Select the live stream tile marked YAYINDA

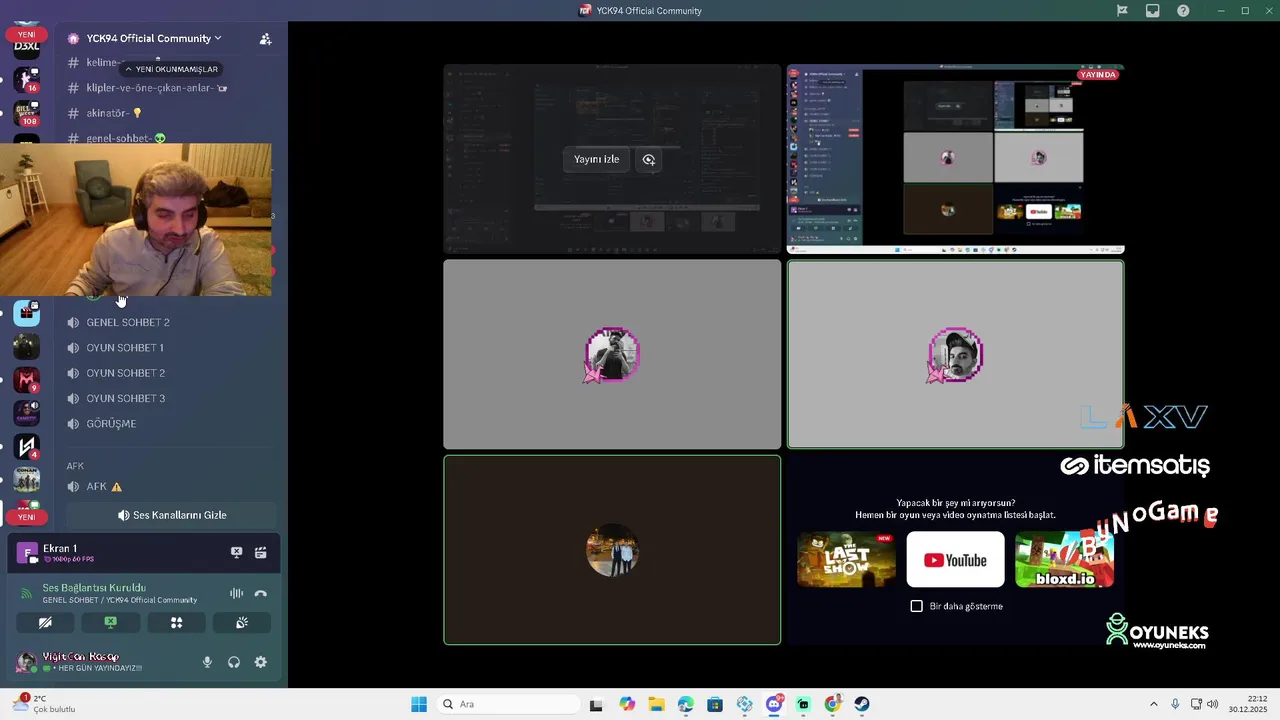tap(955, 159)
